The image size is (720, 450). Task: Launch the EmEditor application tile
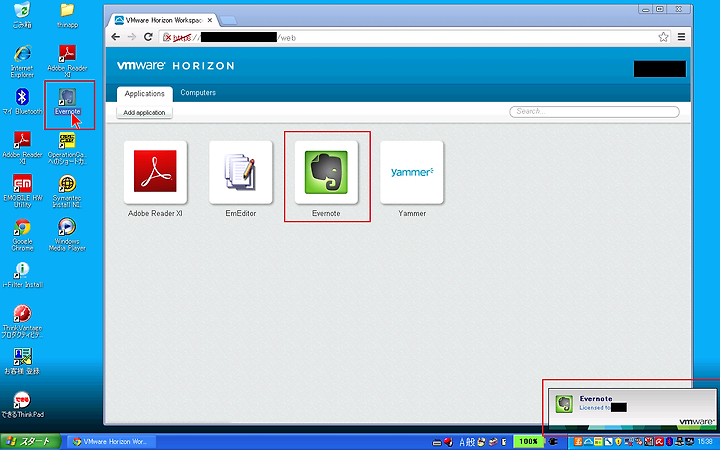[241, 172]
